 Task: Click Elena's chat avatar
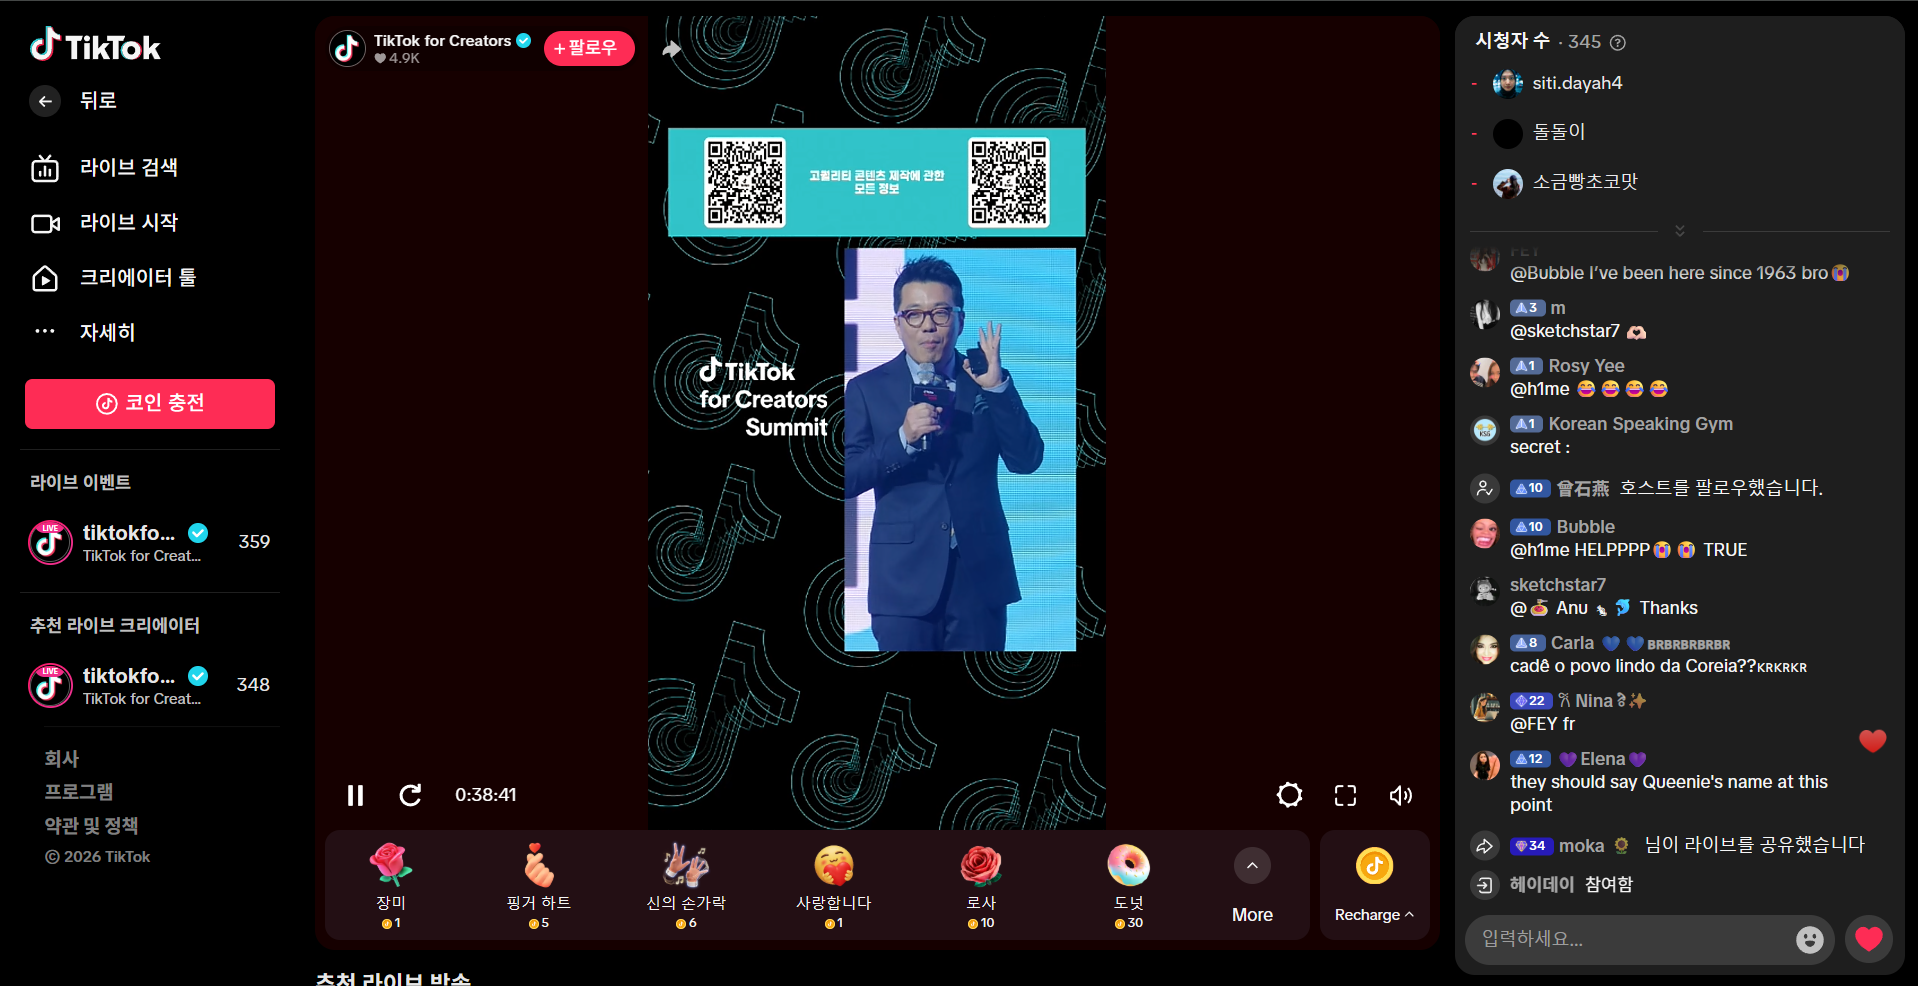coord(1485,765)
